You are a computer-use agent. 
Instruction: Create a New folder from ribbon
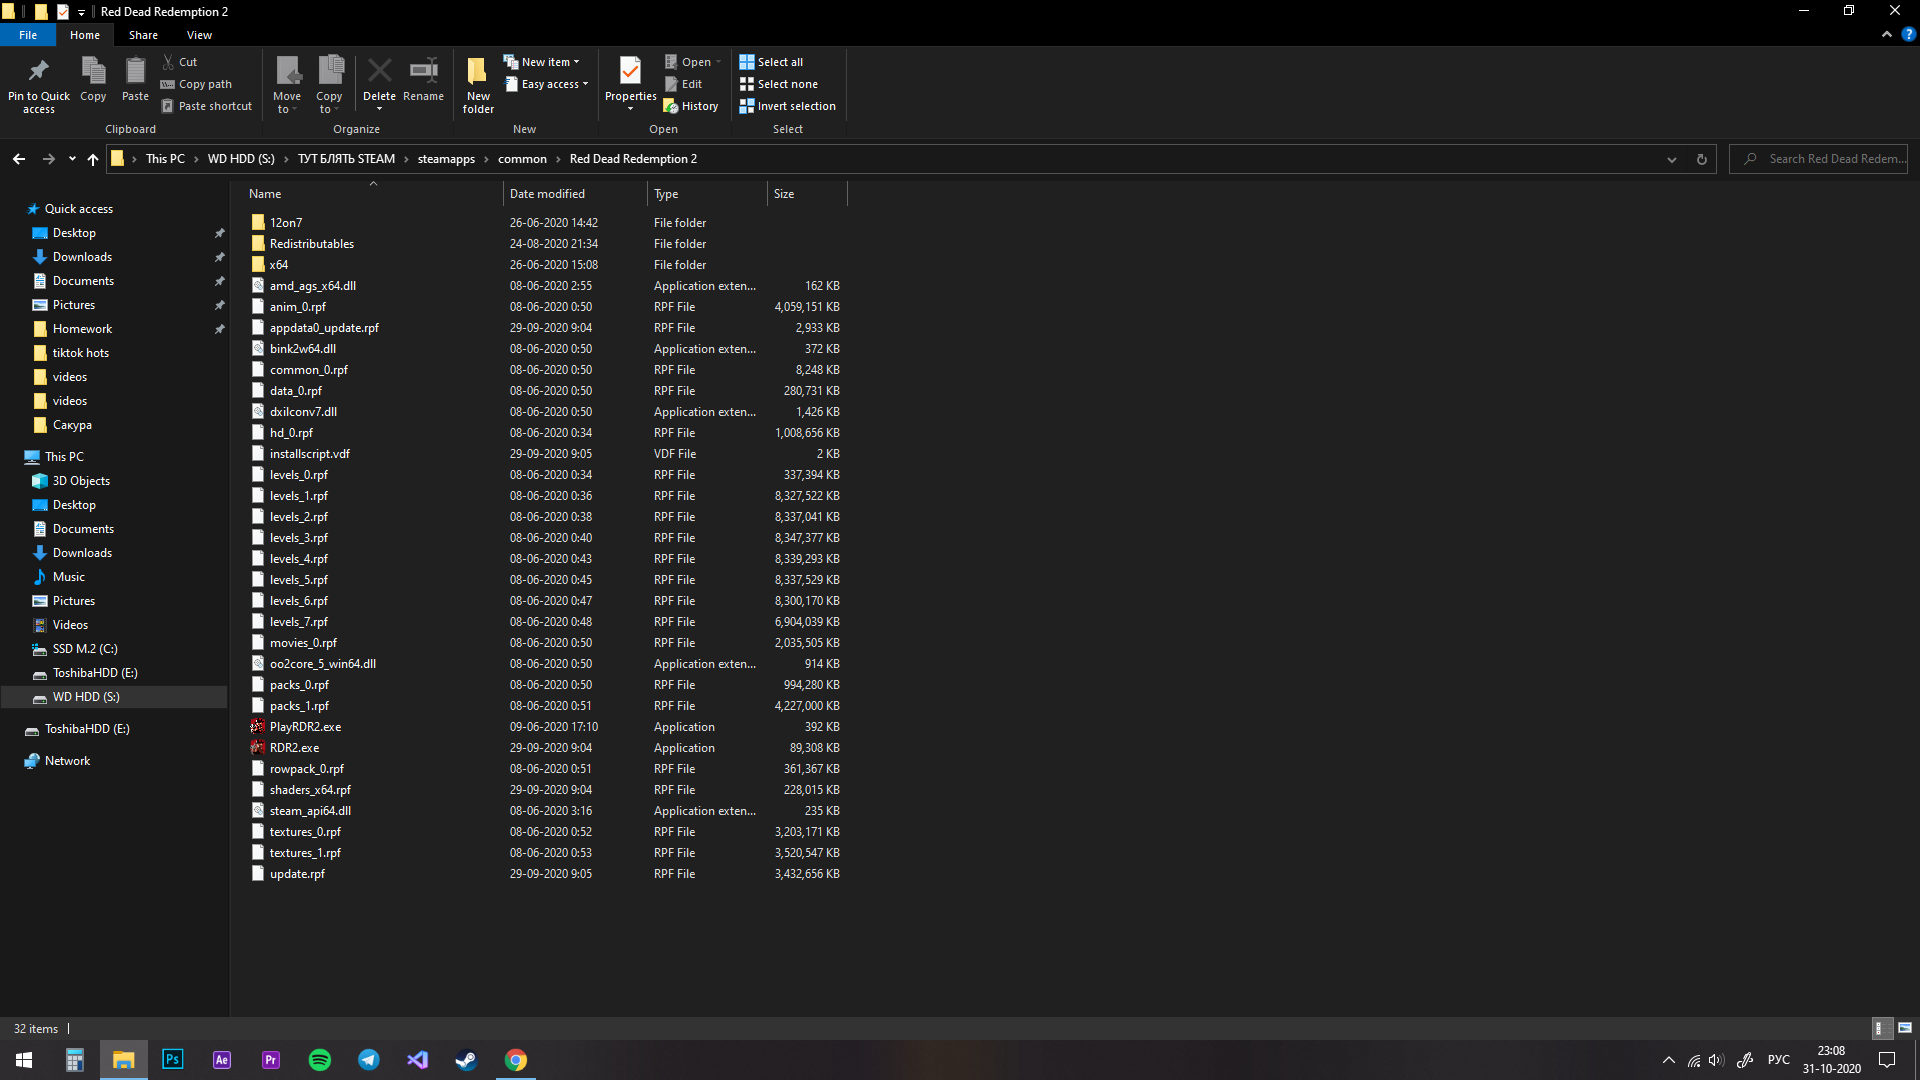478,83
